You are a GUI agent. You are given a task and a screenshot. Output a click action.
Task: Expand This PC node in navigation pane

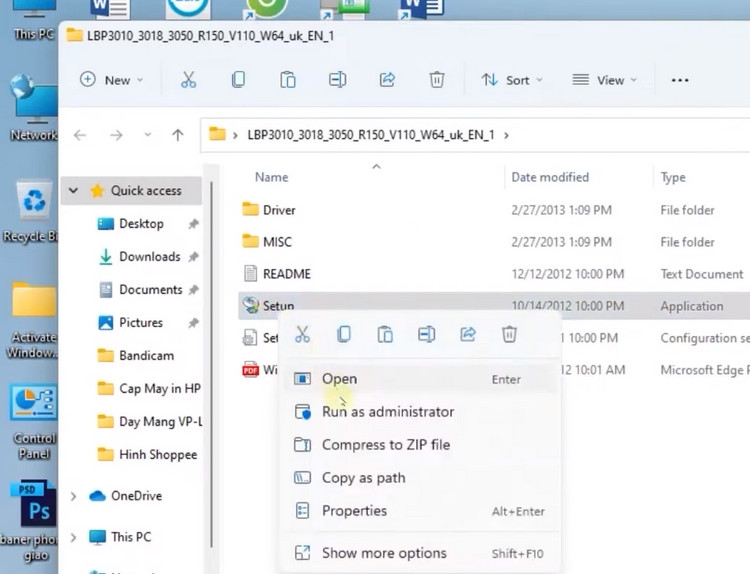[73, 538]
